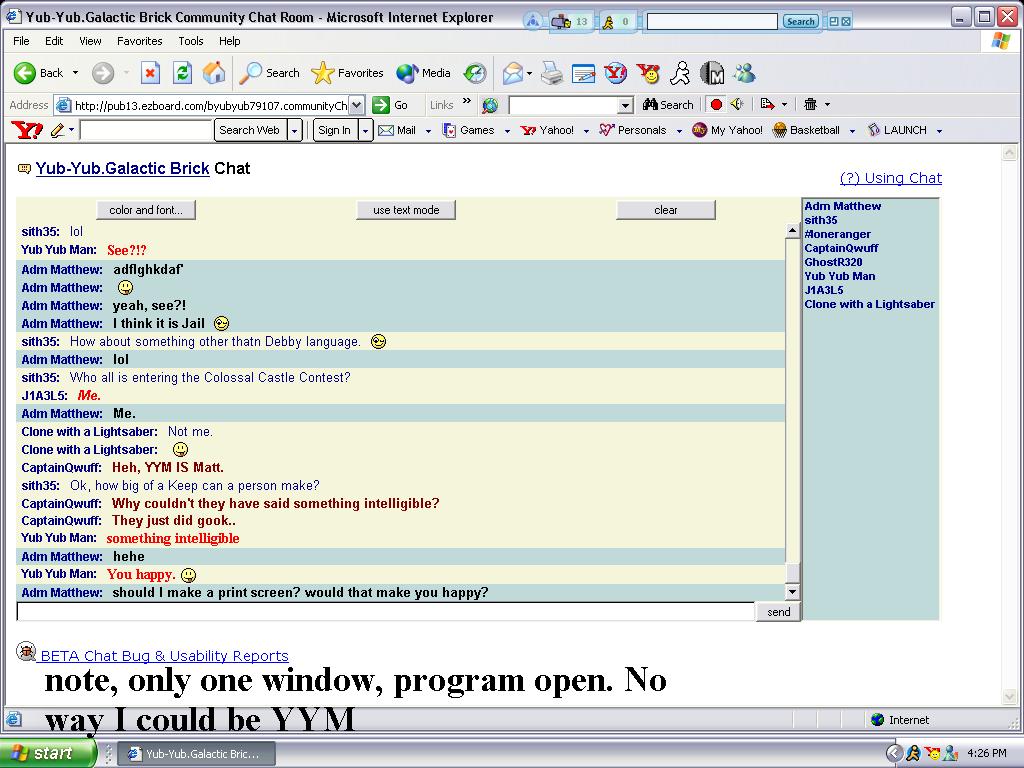Image resolution: width=1024 pixels, height=768 pixels.
Task: Expand the Search Web dropdown arrow
Action: [295, 131]
